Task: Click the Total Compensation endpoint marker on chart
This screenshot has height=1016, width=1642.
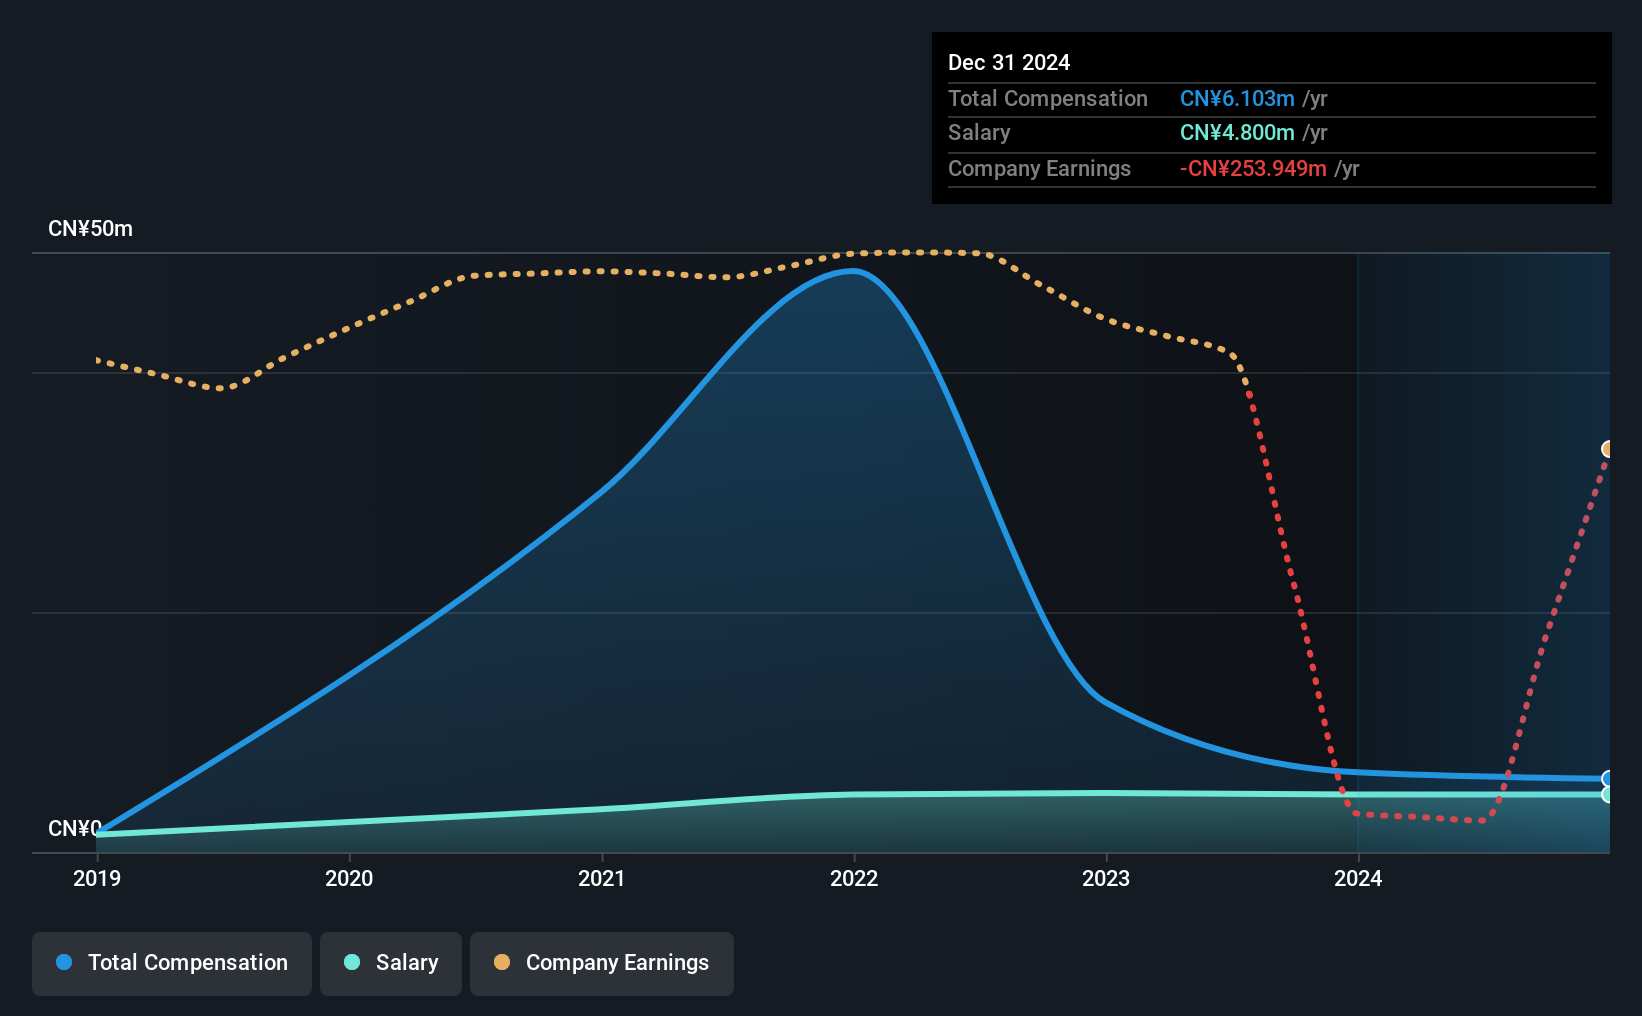Action: [1608, 779]
